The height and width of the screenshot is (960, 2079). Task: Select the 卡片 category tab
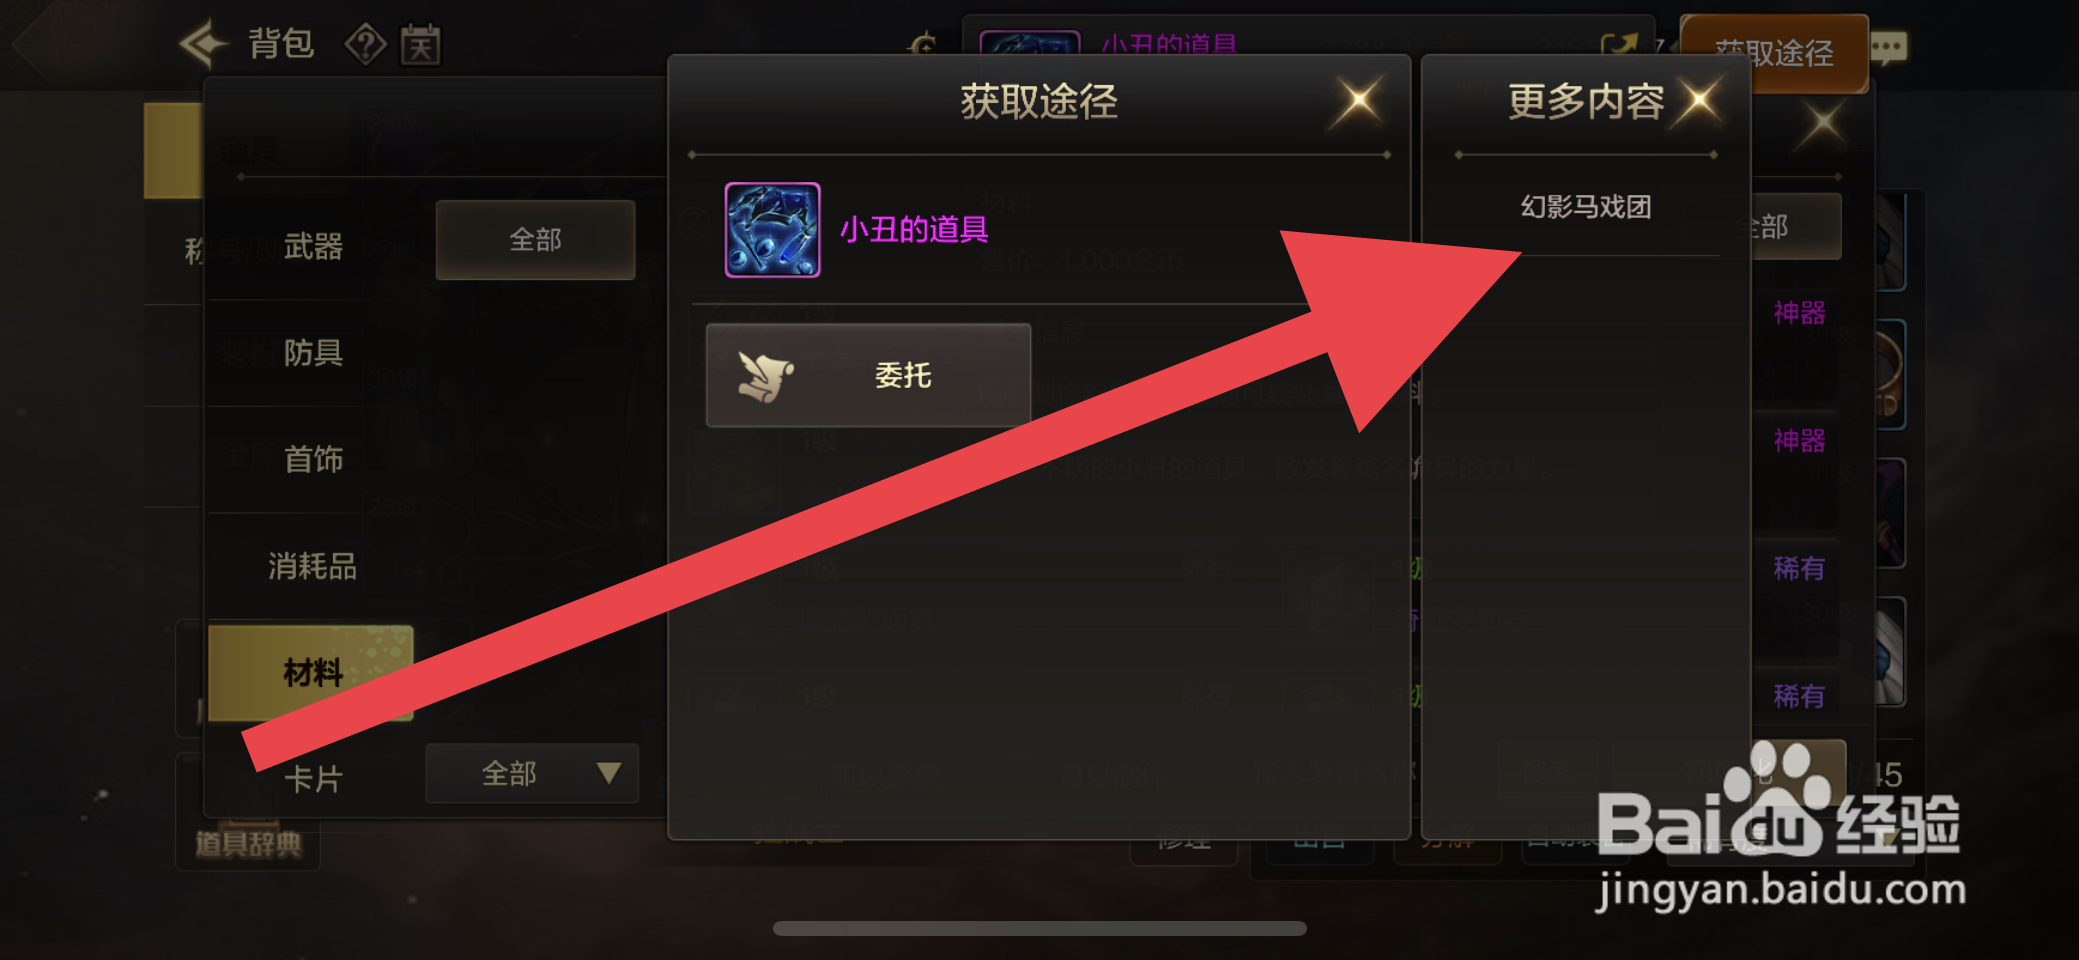click(x=313, y=778)
